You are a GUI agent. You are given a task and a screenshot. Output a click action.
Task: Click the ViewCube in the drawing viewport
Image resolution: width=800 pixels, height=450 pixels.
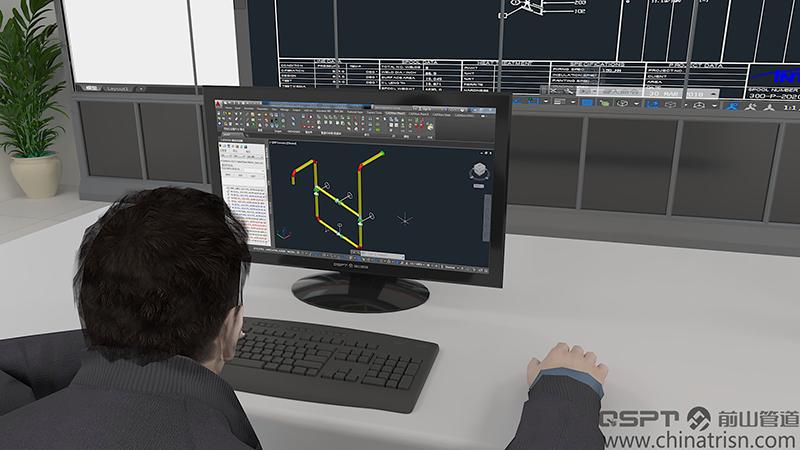[481, 171]
